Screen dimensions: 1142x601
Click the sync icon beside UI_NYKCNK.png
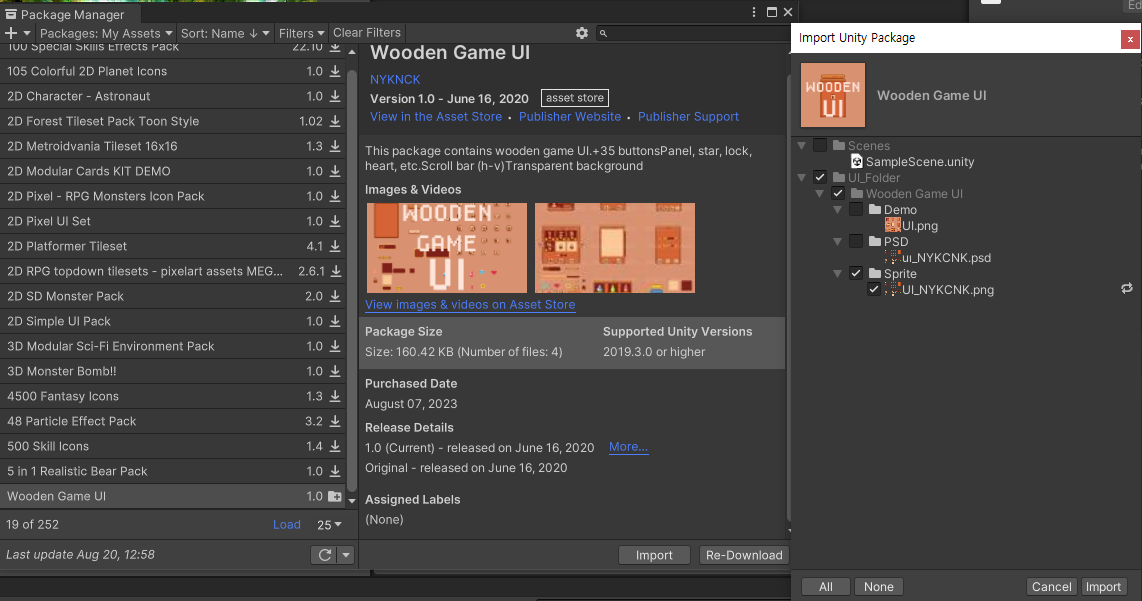click(1127, 289)
